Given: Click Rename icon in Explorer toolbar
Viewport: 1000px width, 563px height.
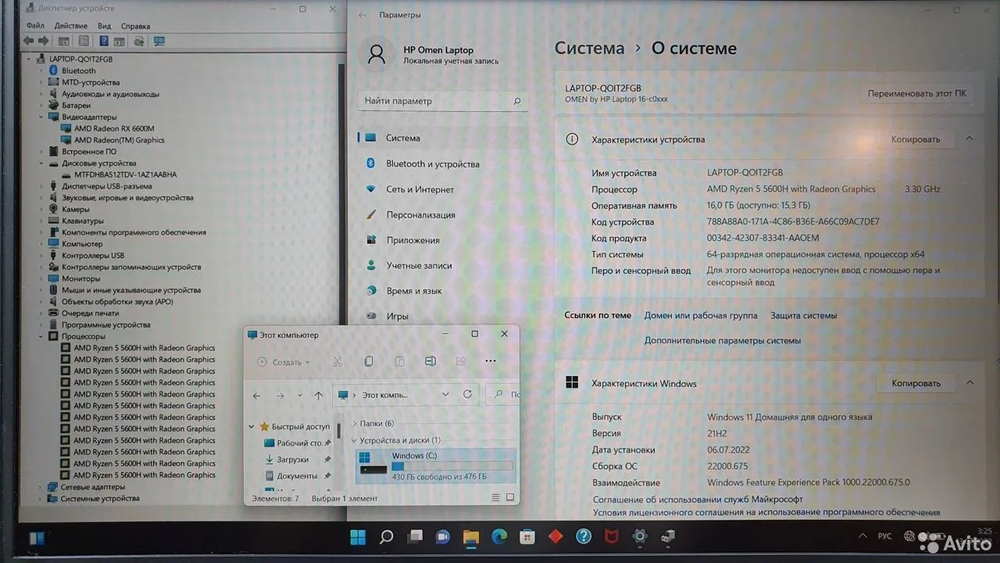Looking at the screenshot, I should (430, 362).
